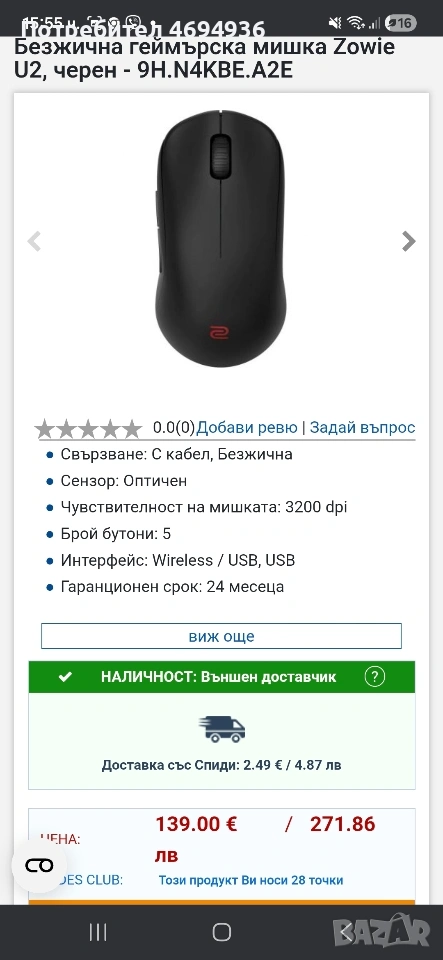
Task: Click the five-star rating row
Action: click(x=89, y=429)
